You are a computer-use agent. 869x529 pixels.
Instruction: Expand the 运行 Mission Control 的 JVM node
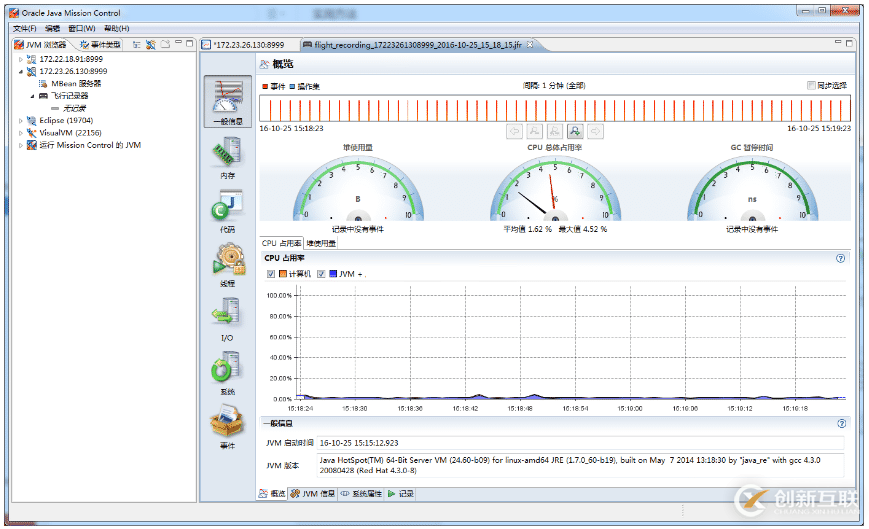pos(21,145)
